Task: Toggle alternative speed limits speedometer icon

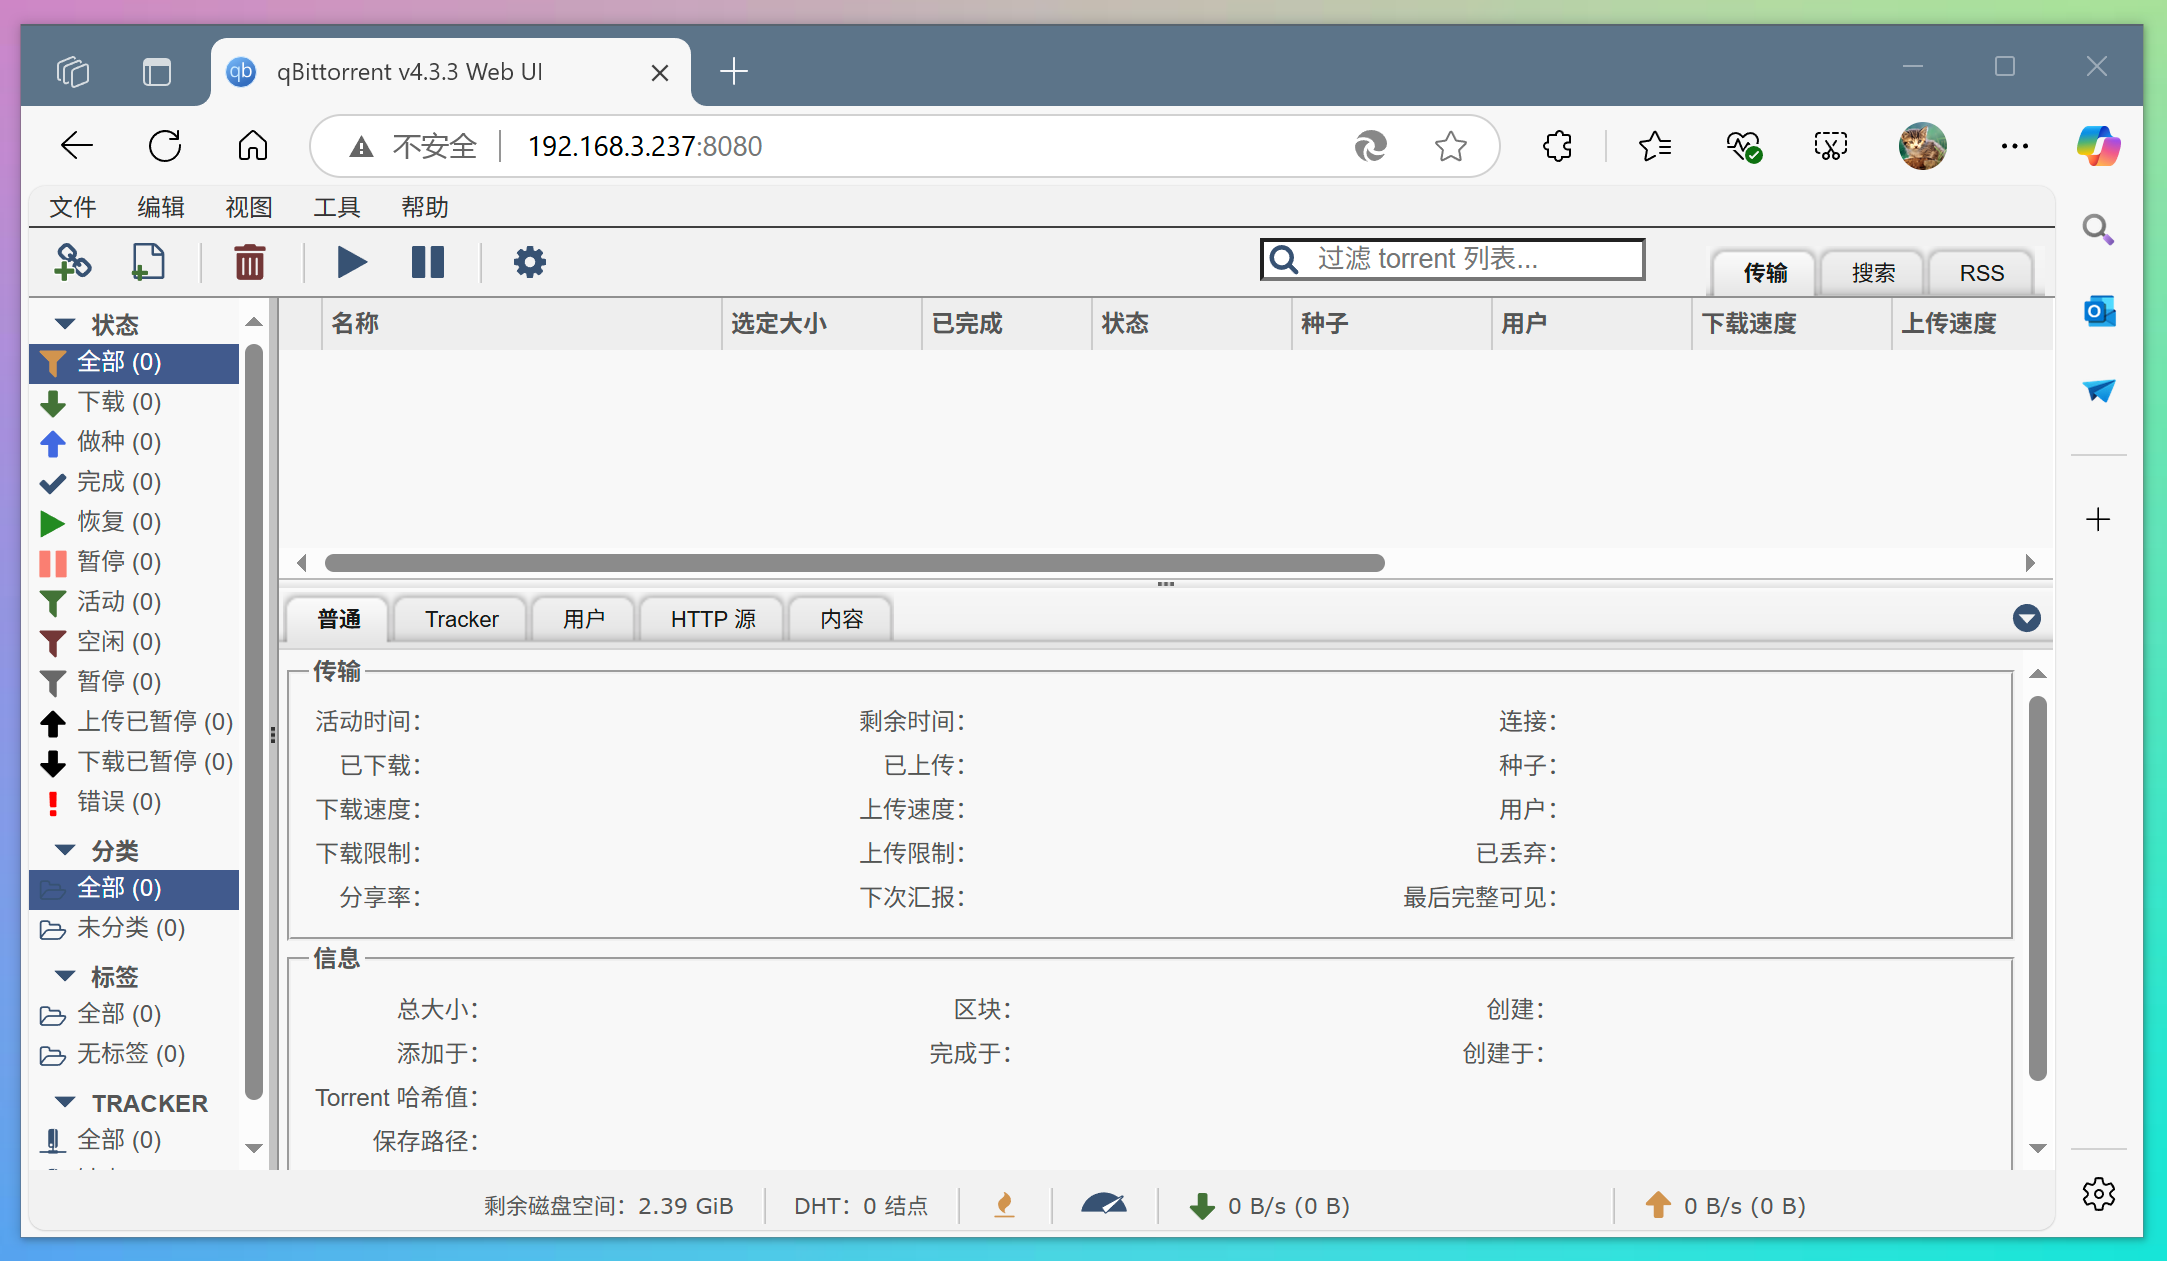Action: point(1104,1205)
